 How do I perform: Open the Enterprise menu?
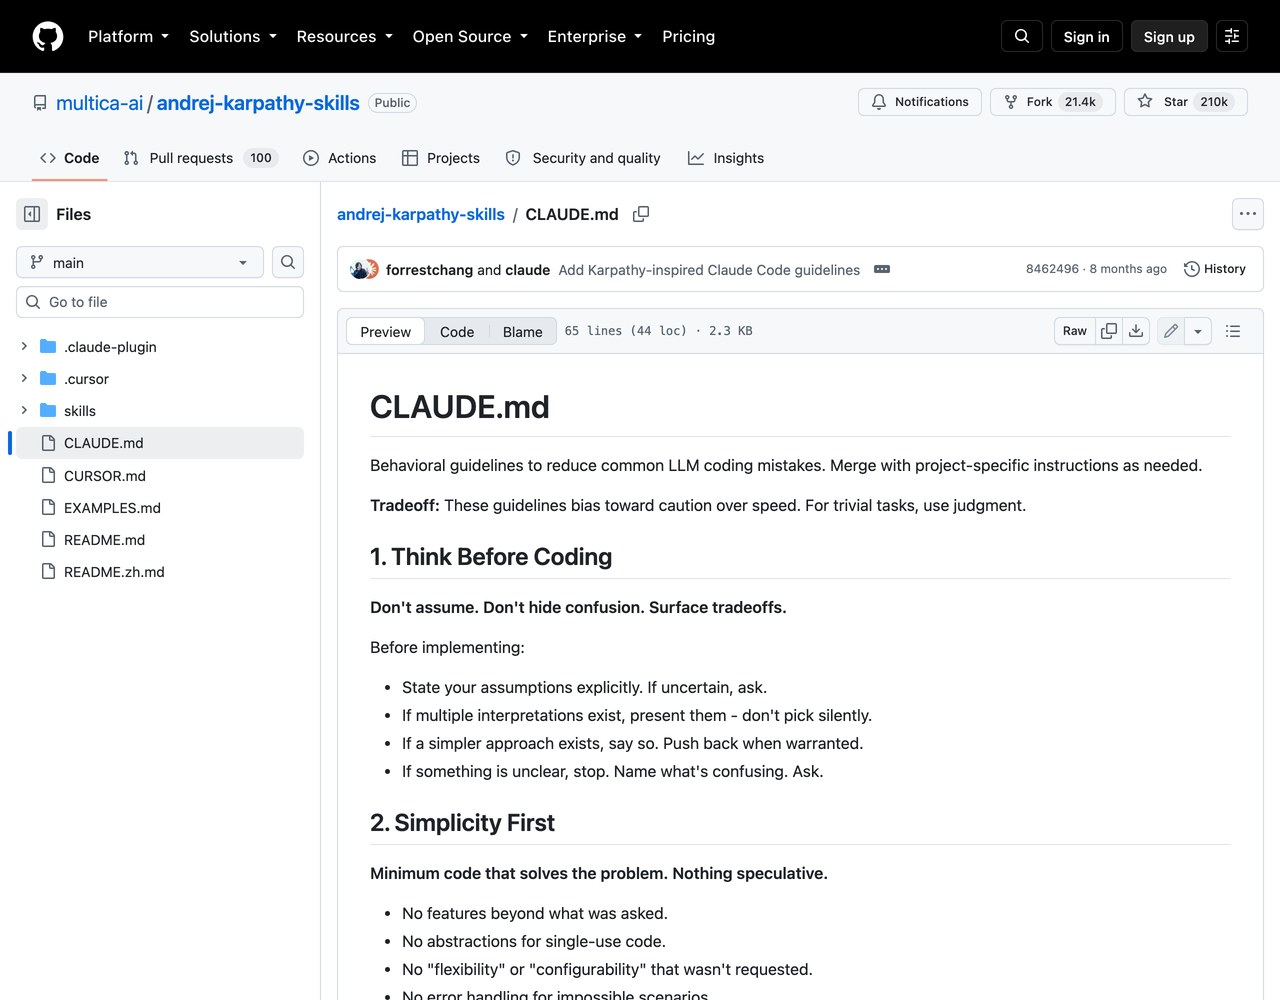[594, 36]
